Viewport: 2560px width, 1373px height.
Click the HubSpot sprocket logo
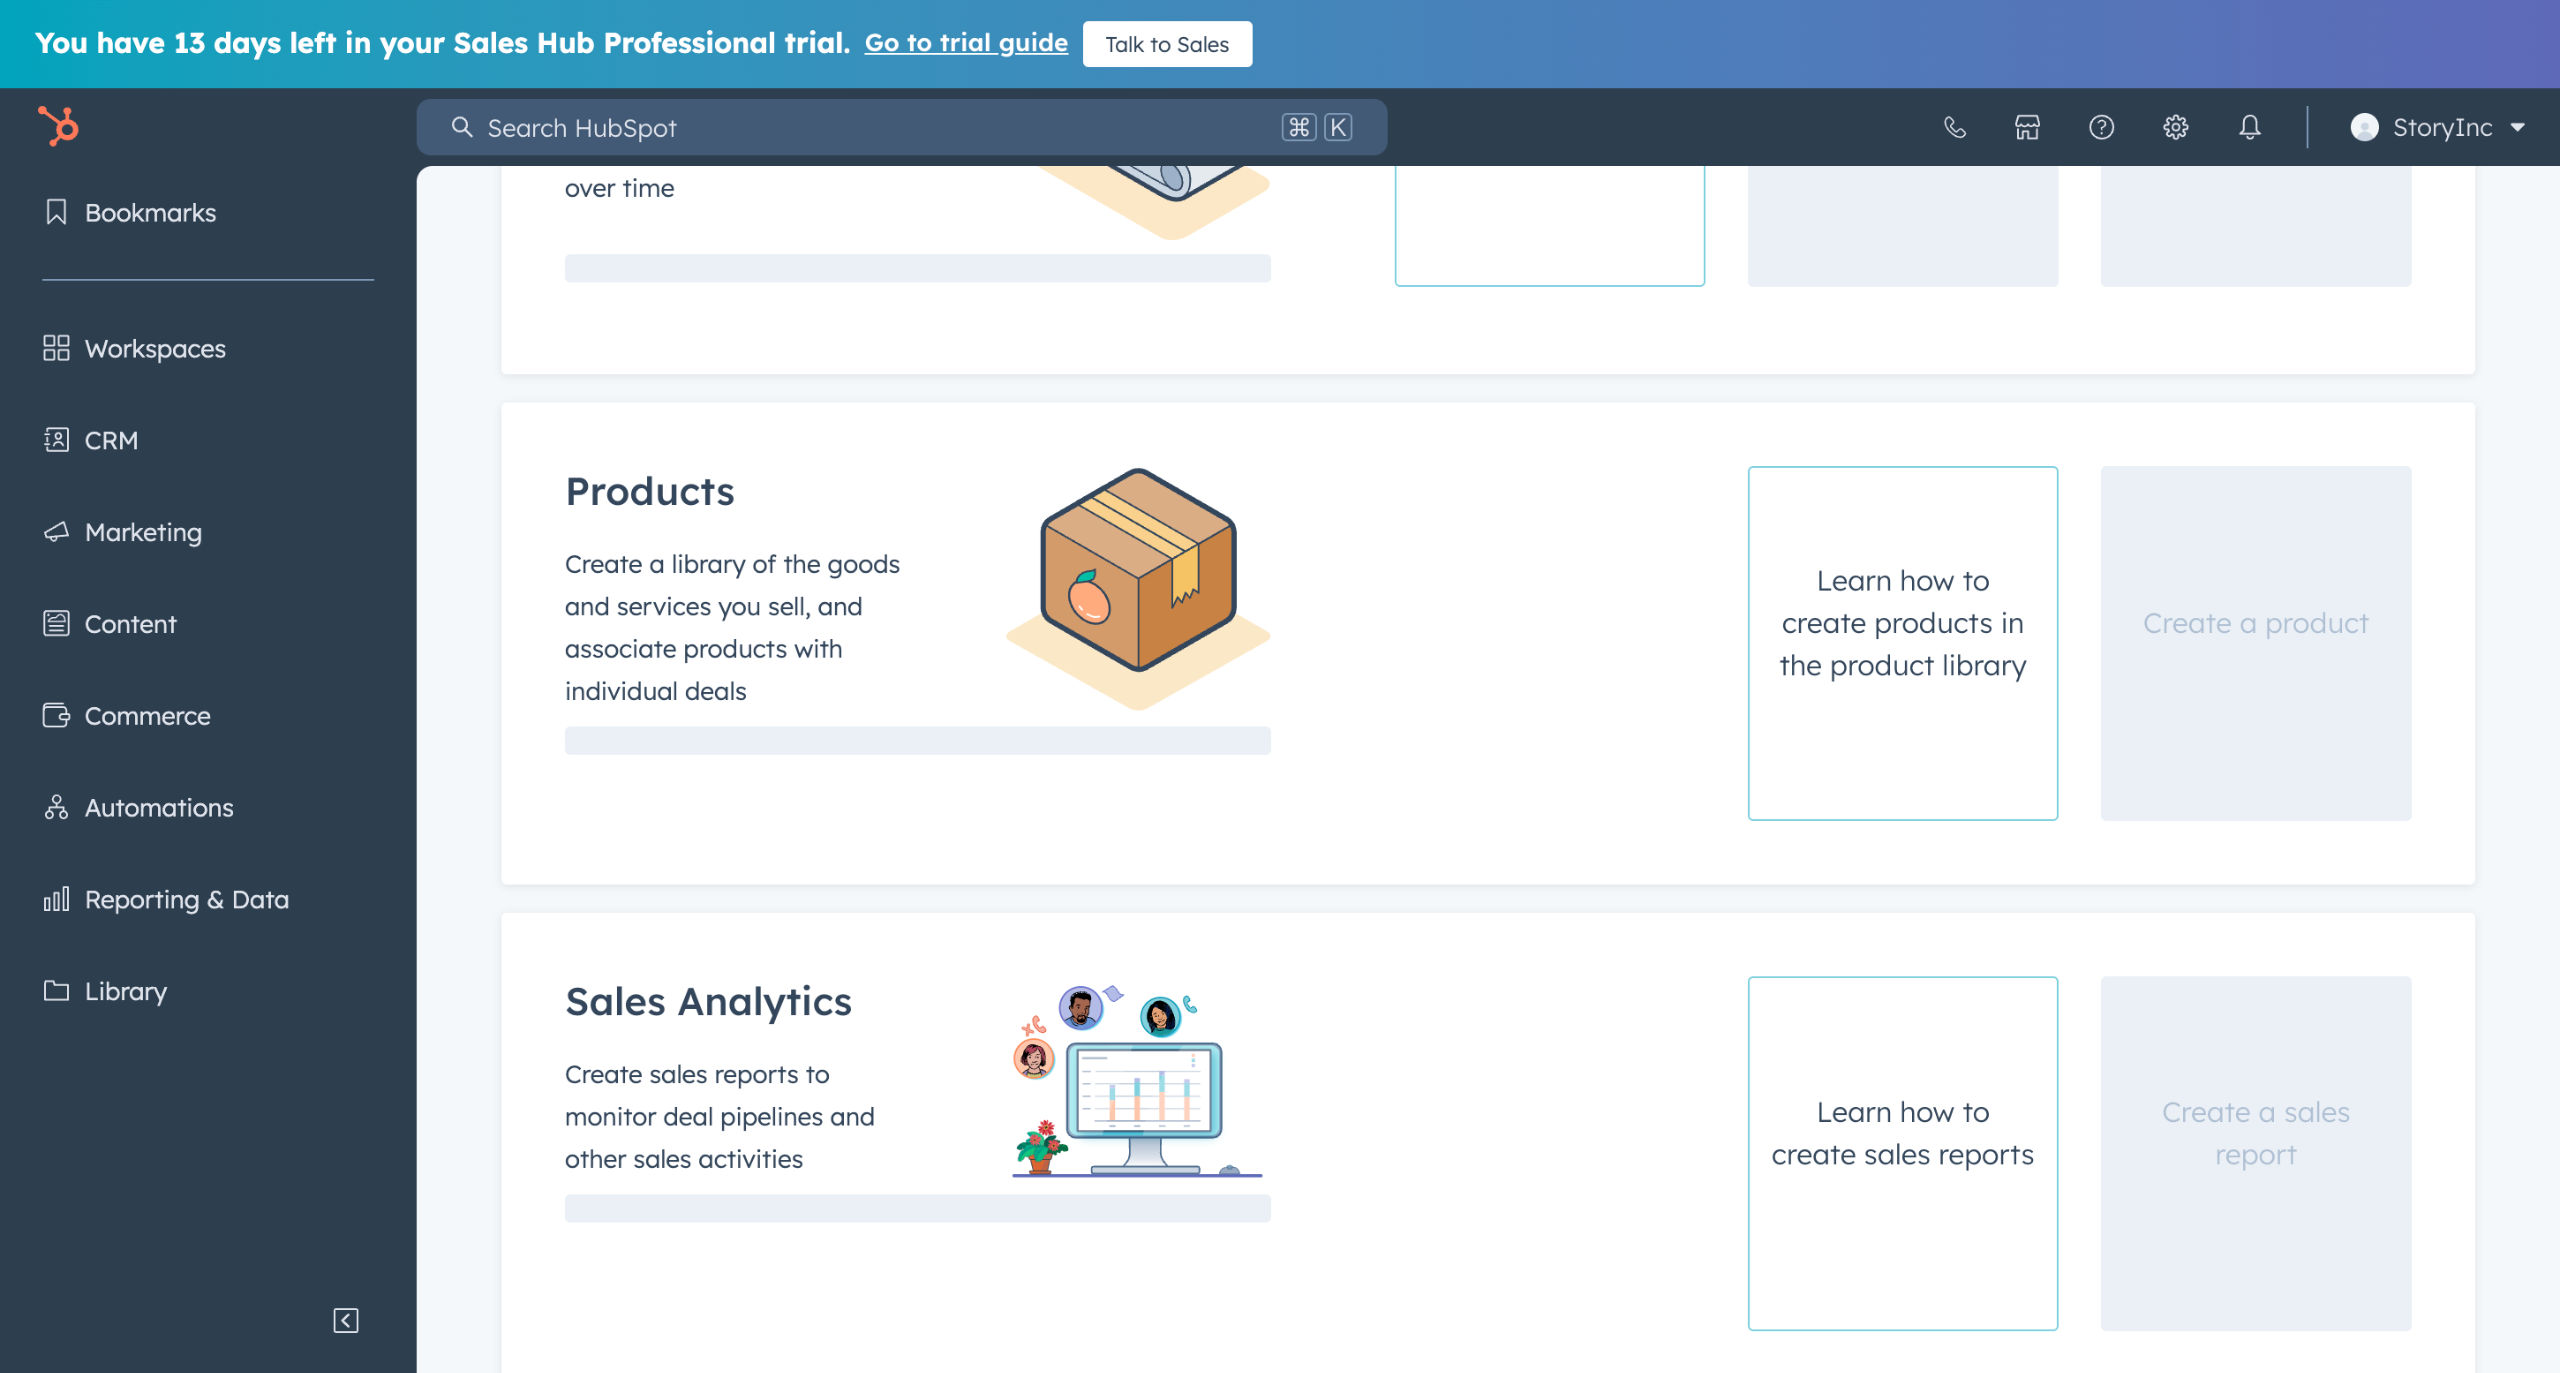(x=58, y=126)
